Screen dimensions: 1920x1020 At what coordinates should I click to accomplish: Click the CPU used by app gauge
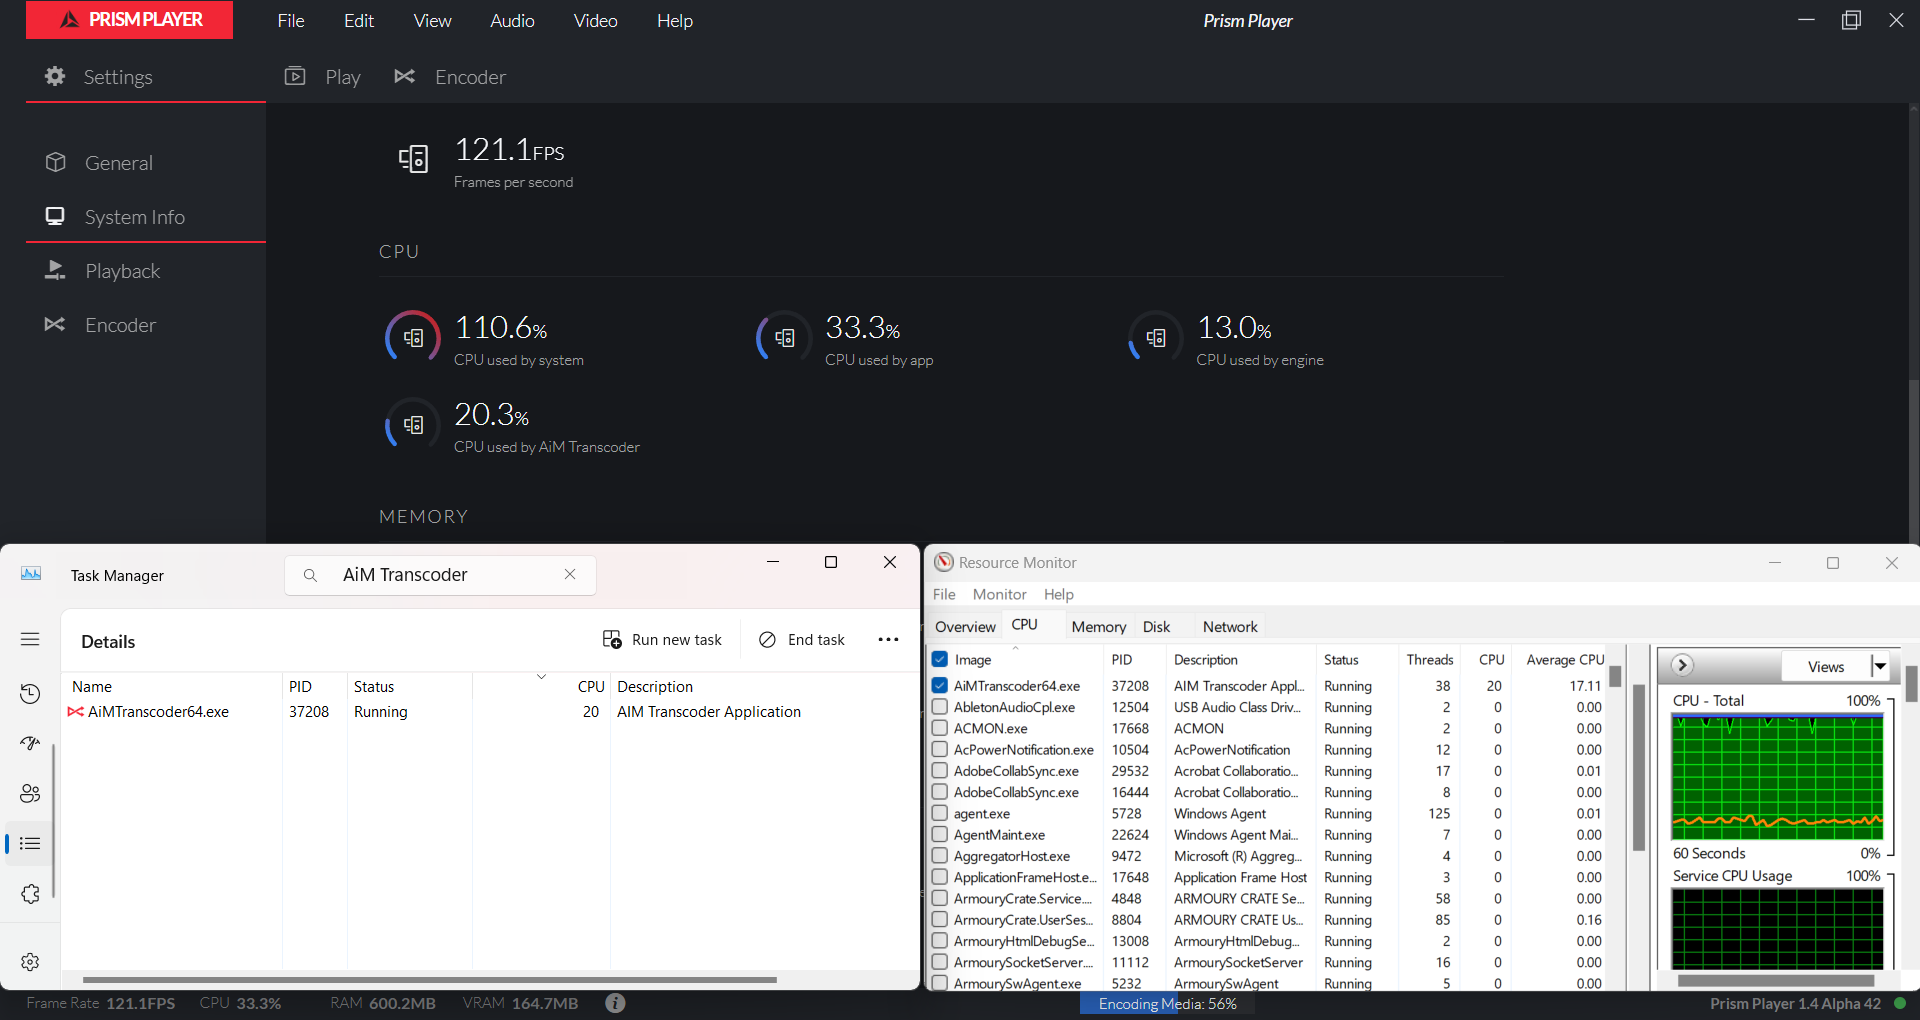tap(784, 338)
